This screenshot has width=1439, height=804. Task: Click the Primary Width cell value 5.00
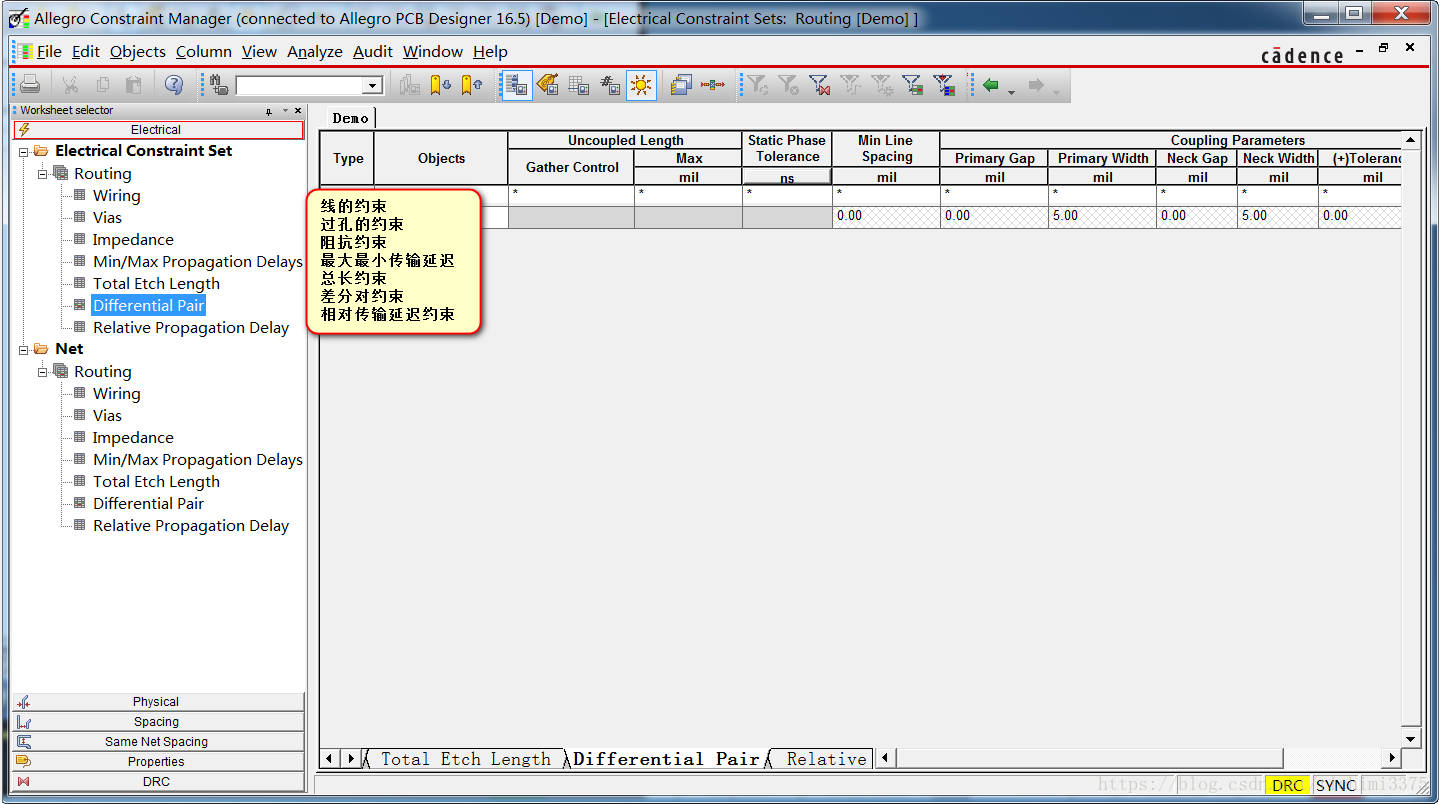(x=1102, y=216)
